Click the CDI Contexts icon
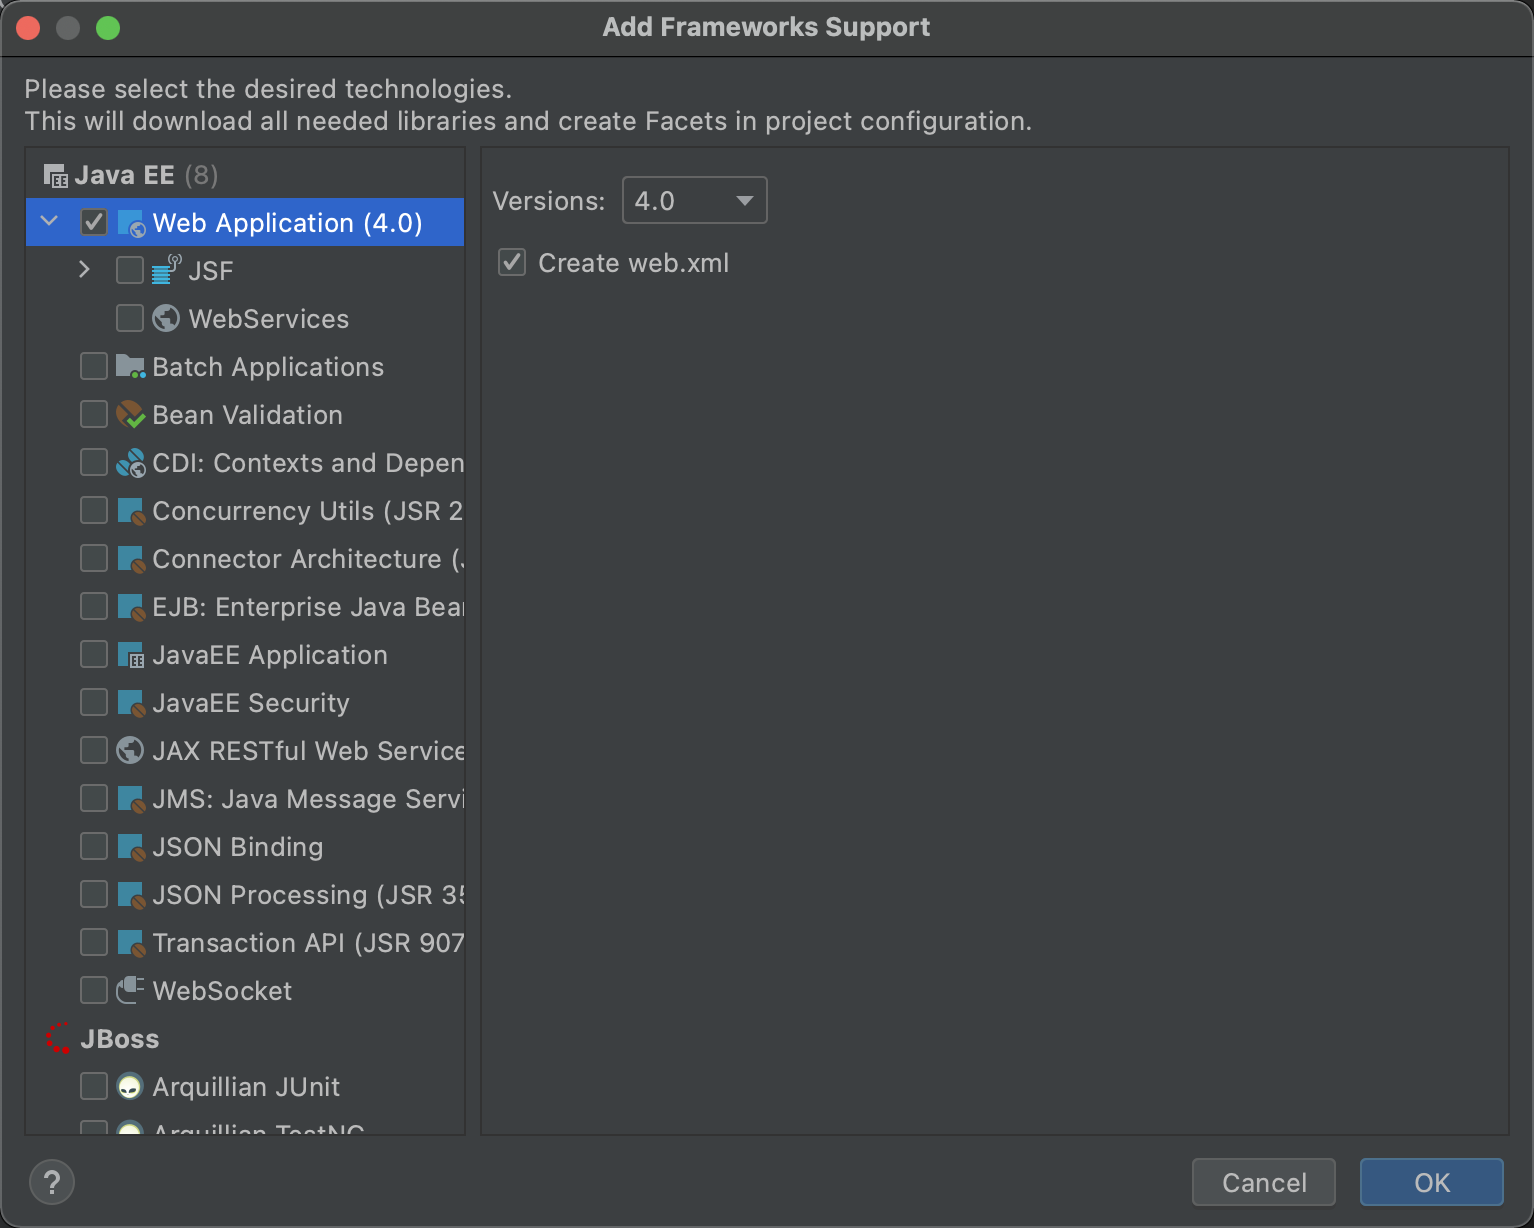Viewport: 1534px width, 1228px height. (x=130, y=462)
